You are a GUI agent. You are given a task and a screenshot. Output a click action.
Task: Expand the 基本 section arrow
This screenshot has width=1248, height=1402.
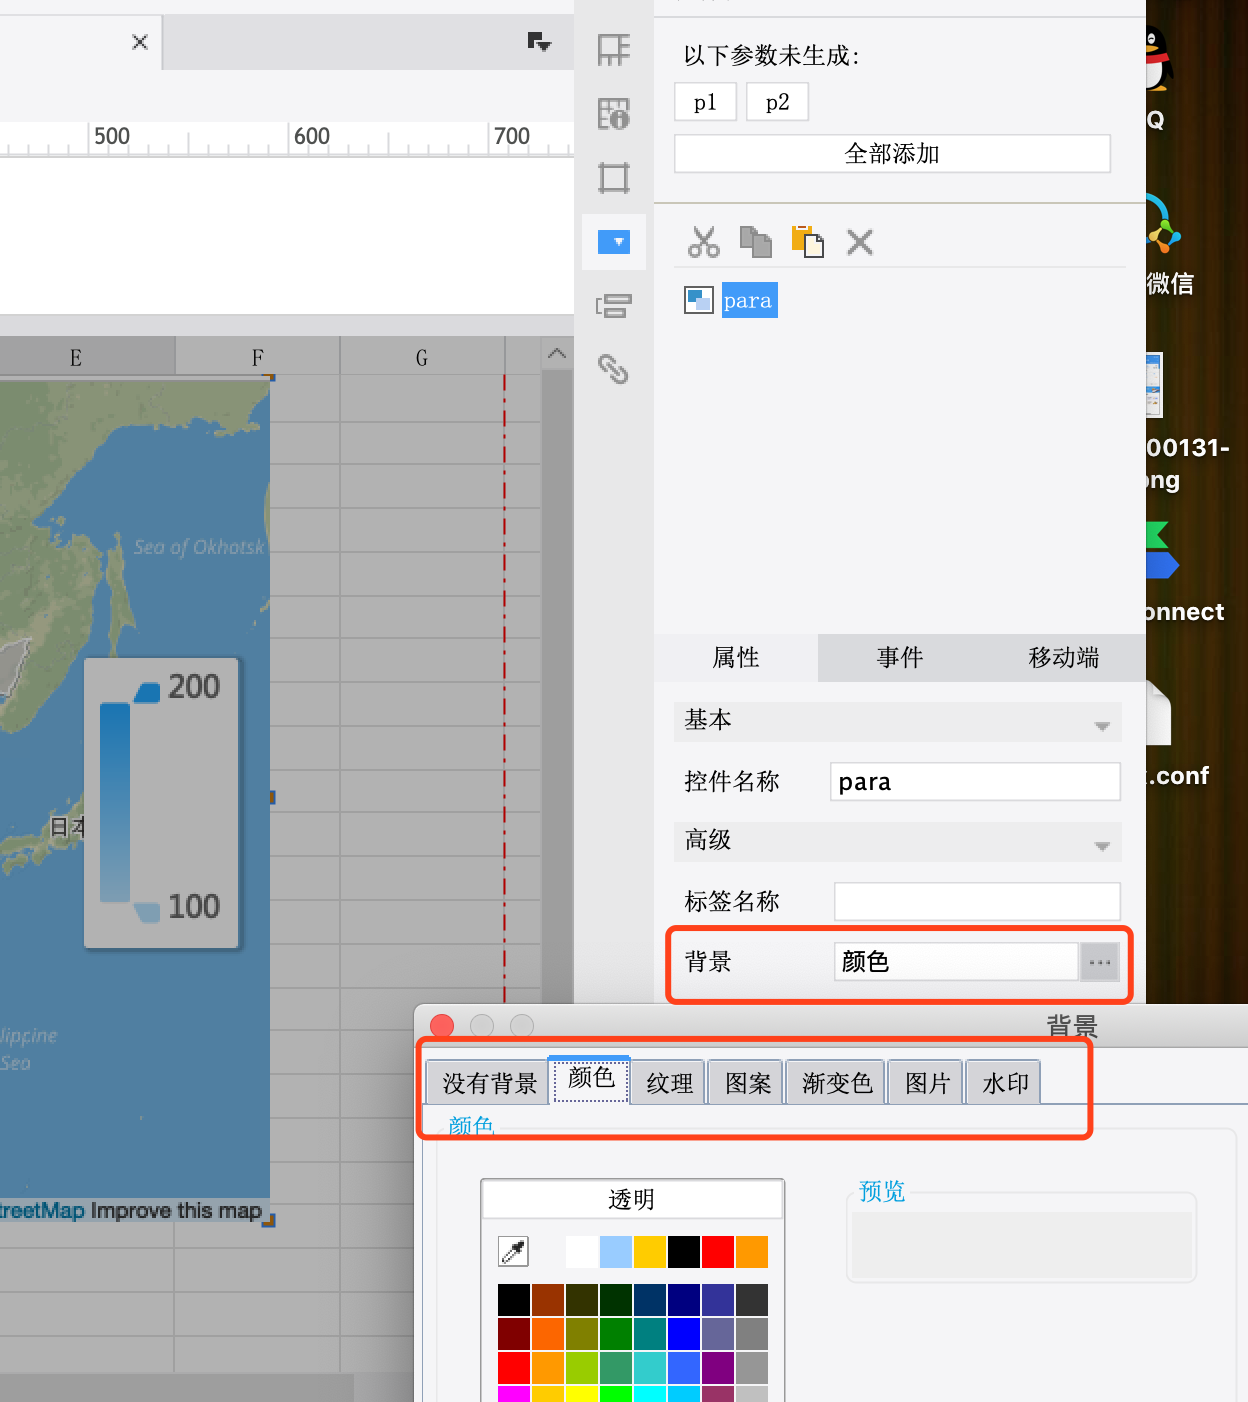(x=1102, y=725)
